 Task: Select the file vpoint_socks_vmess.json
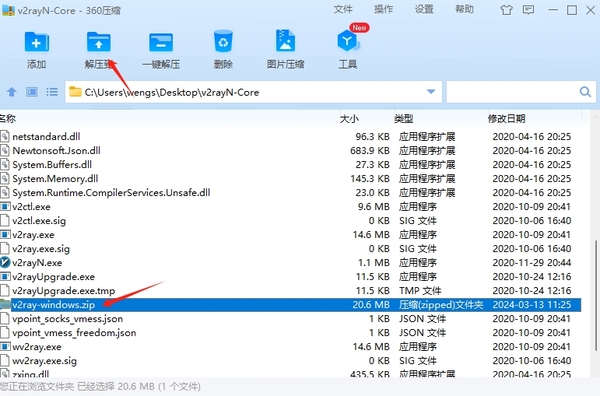pos(68,319)
